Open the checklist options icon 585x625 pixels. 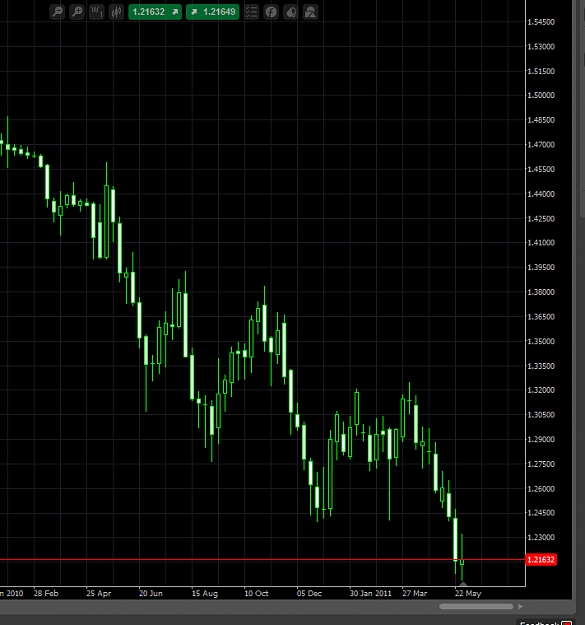251,12
